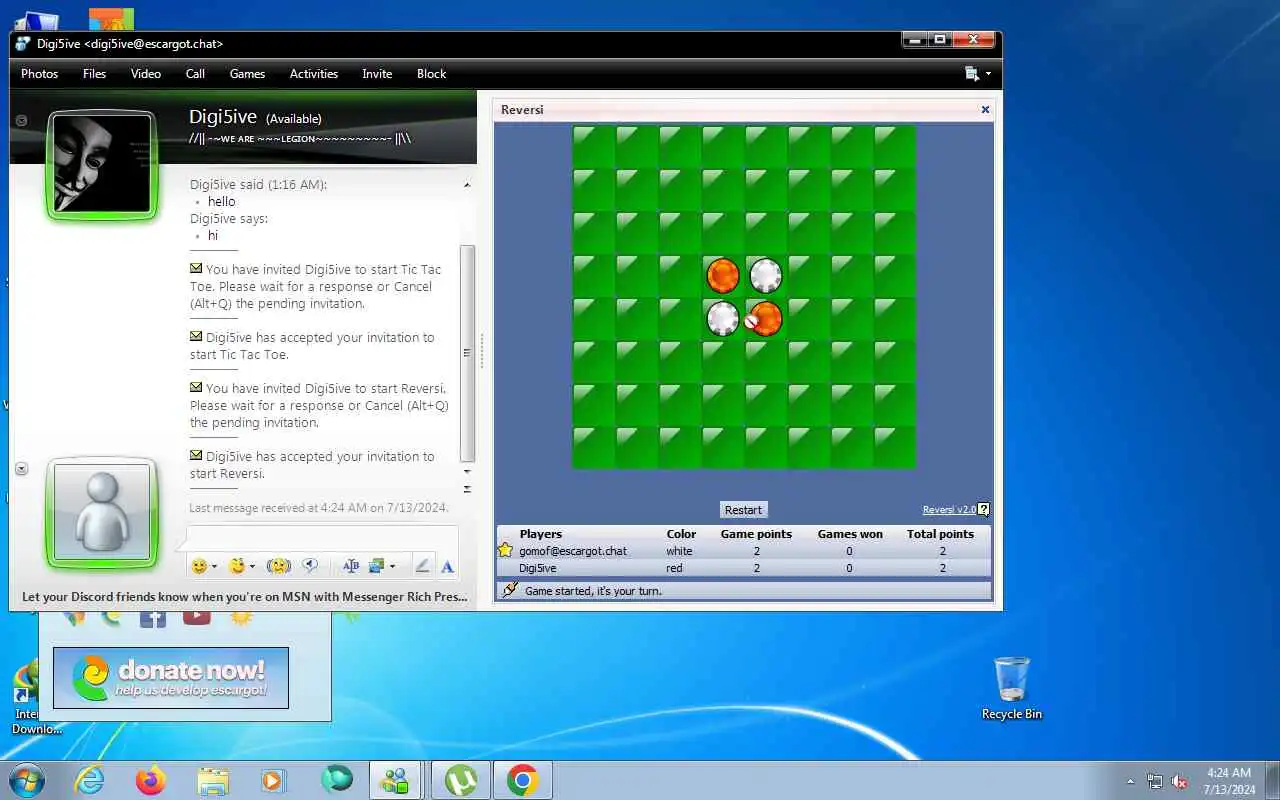The height and width of the screenshot is (800, 1280).
Task: Change font using blue A icon
Action: point(447,567)
